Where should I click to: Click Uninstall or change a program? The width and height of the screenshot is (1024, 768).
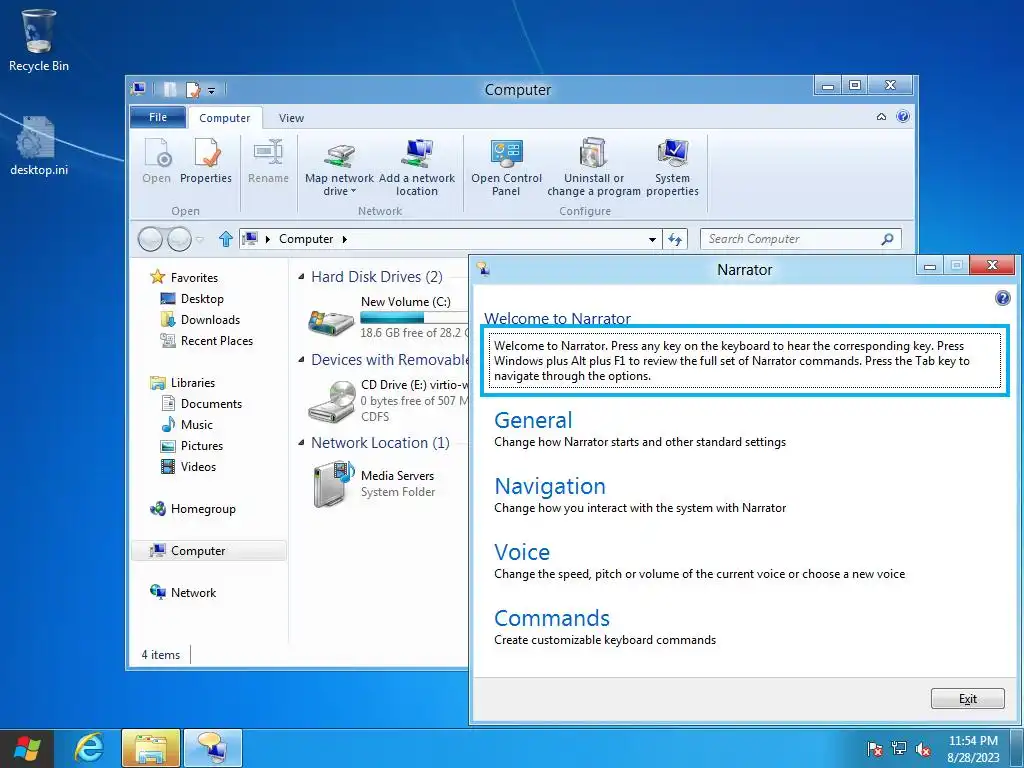pos(594,168)
